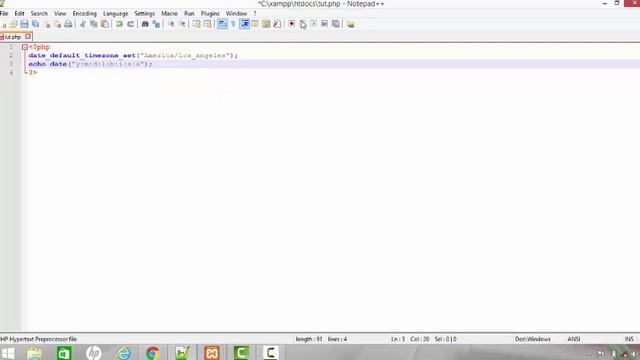Screen dimensions: 640x360
Task: Toggle synchronized vertical scrolling
Action: click(196, 24)
